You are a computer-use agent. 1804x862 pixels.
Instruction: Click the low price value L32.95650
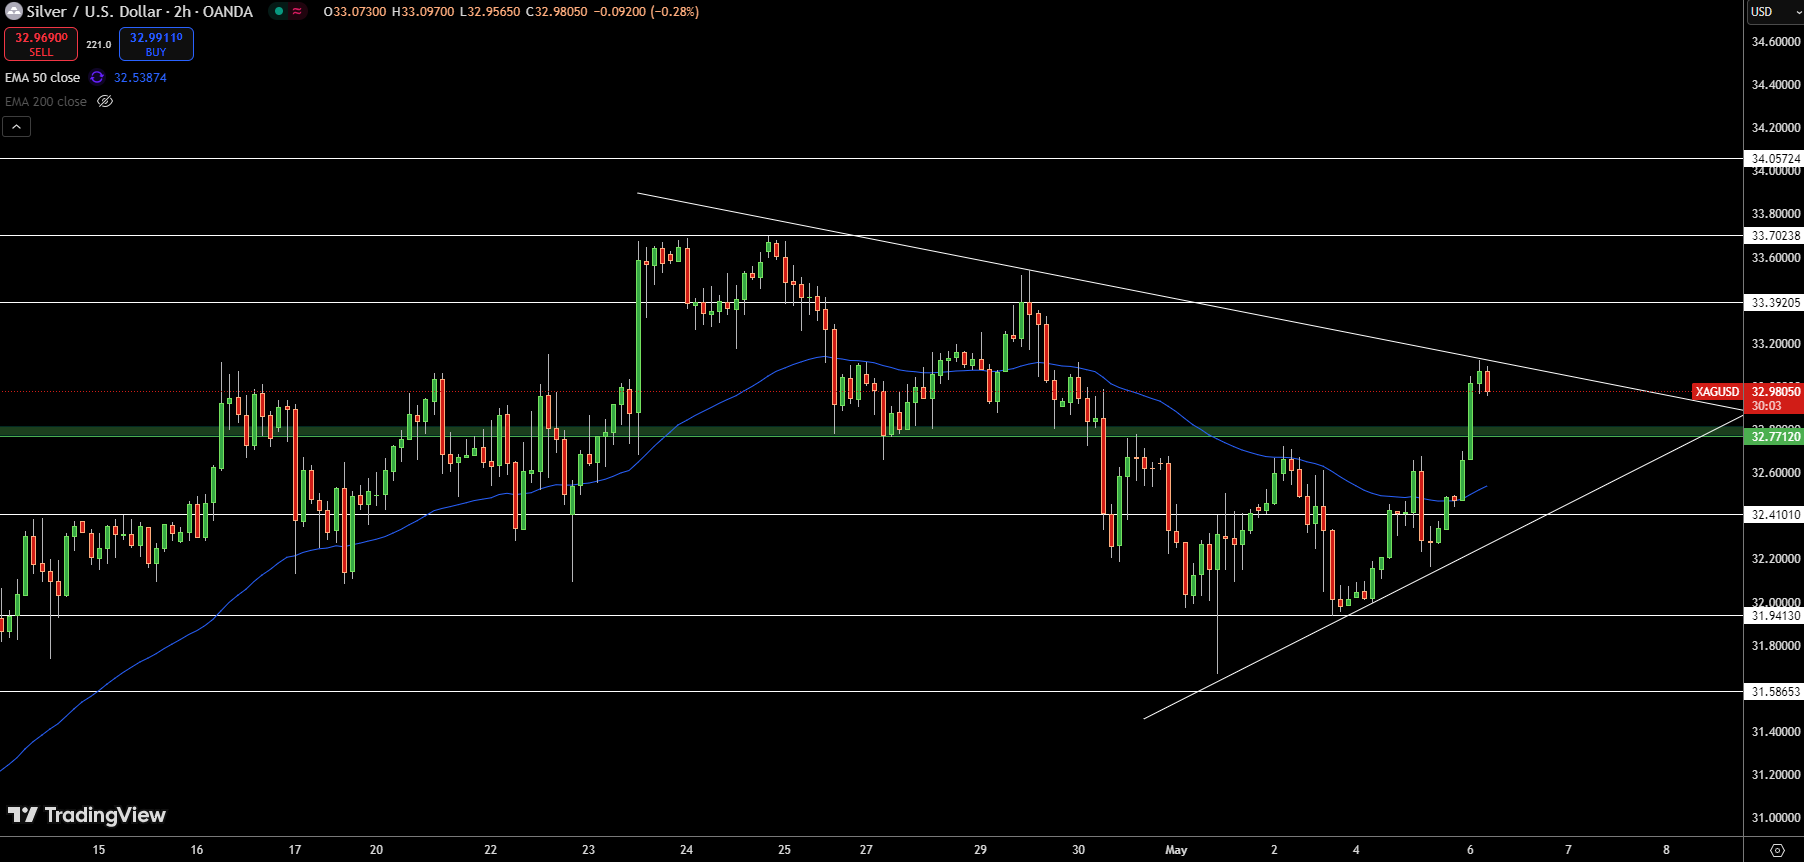click(490, 12)
